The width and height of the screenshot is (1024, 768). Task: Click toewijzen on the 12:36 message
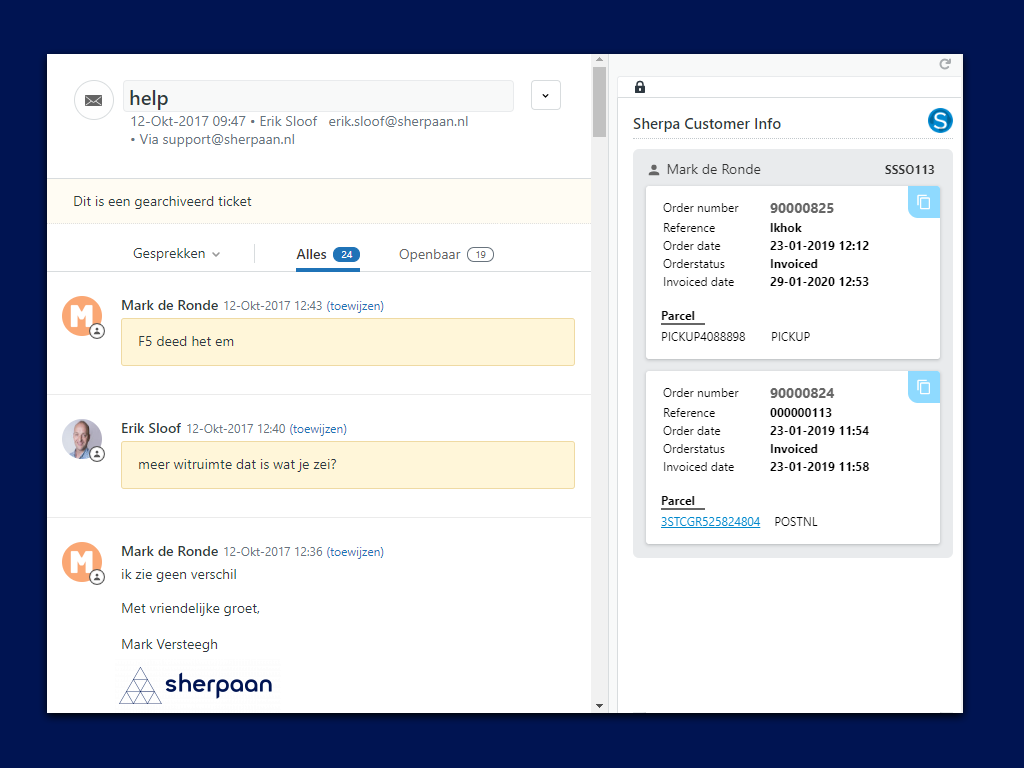[x=355, y=552]
